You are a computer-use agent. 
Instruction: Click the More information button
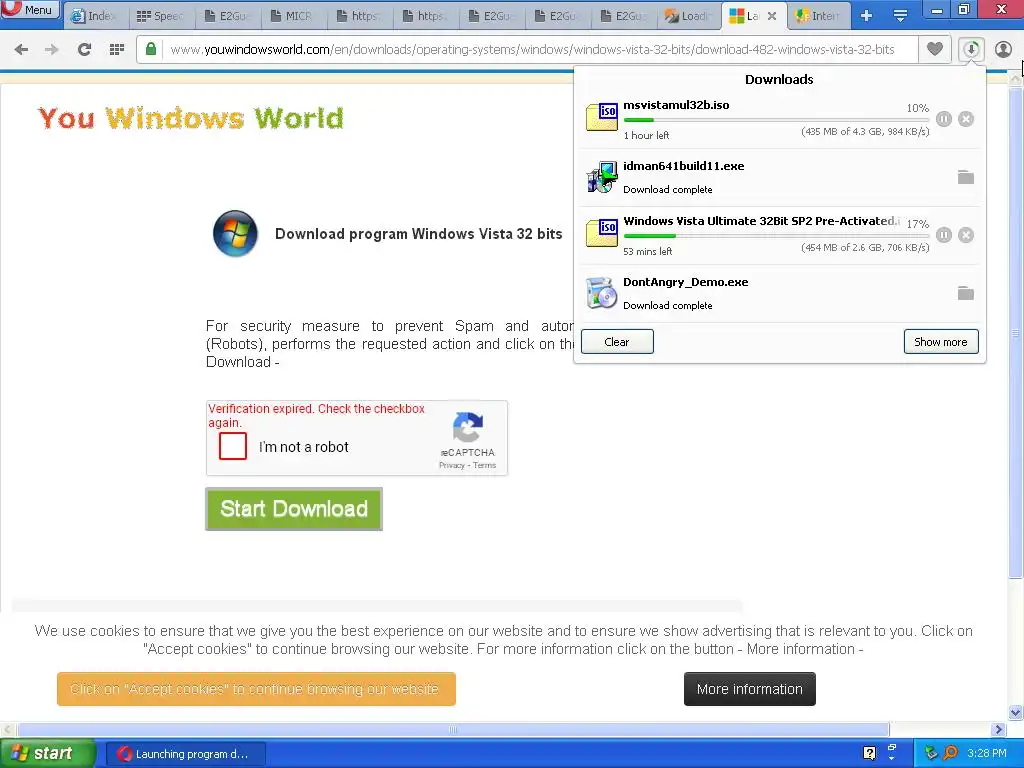tap(750, 689)
